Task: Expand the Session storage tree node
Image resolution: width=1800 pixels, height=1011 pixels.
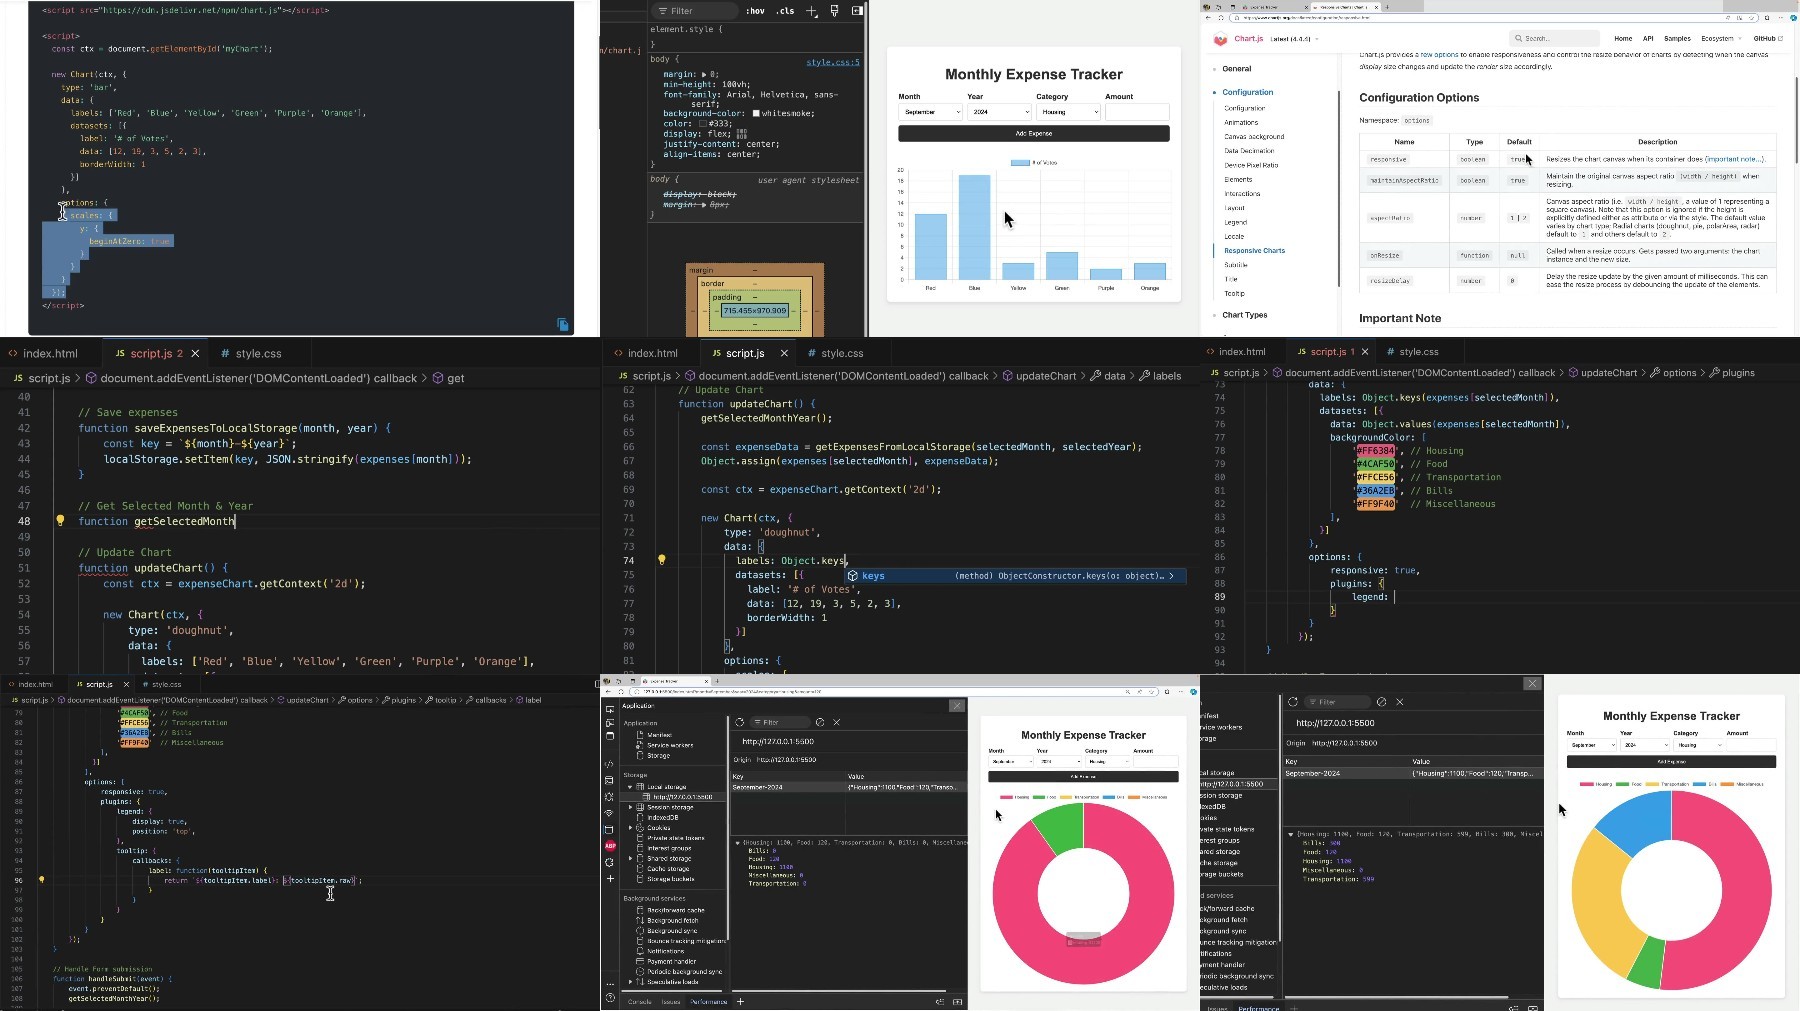Action: pos(630,807)
